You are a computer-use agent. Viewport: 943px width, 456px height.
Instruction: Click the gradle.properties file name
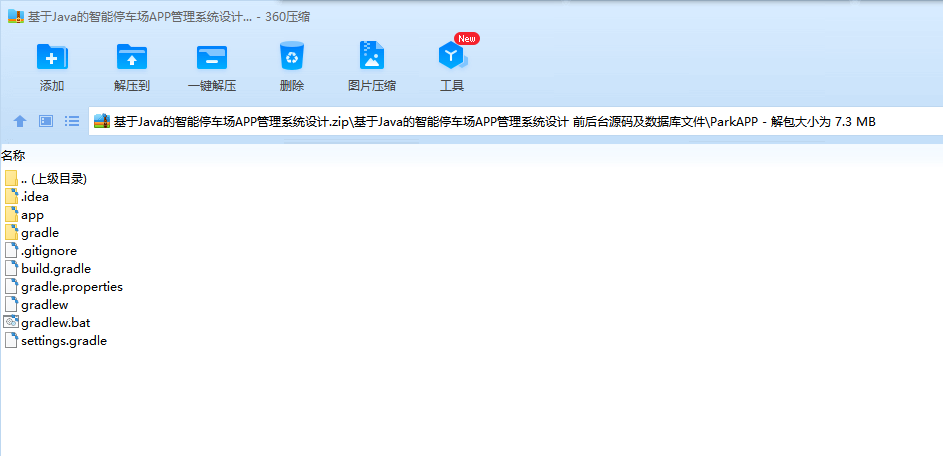72,287
